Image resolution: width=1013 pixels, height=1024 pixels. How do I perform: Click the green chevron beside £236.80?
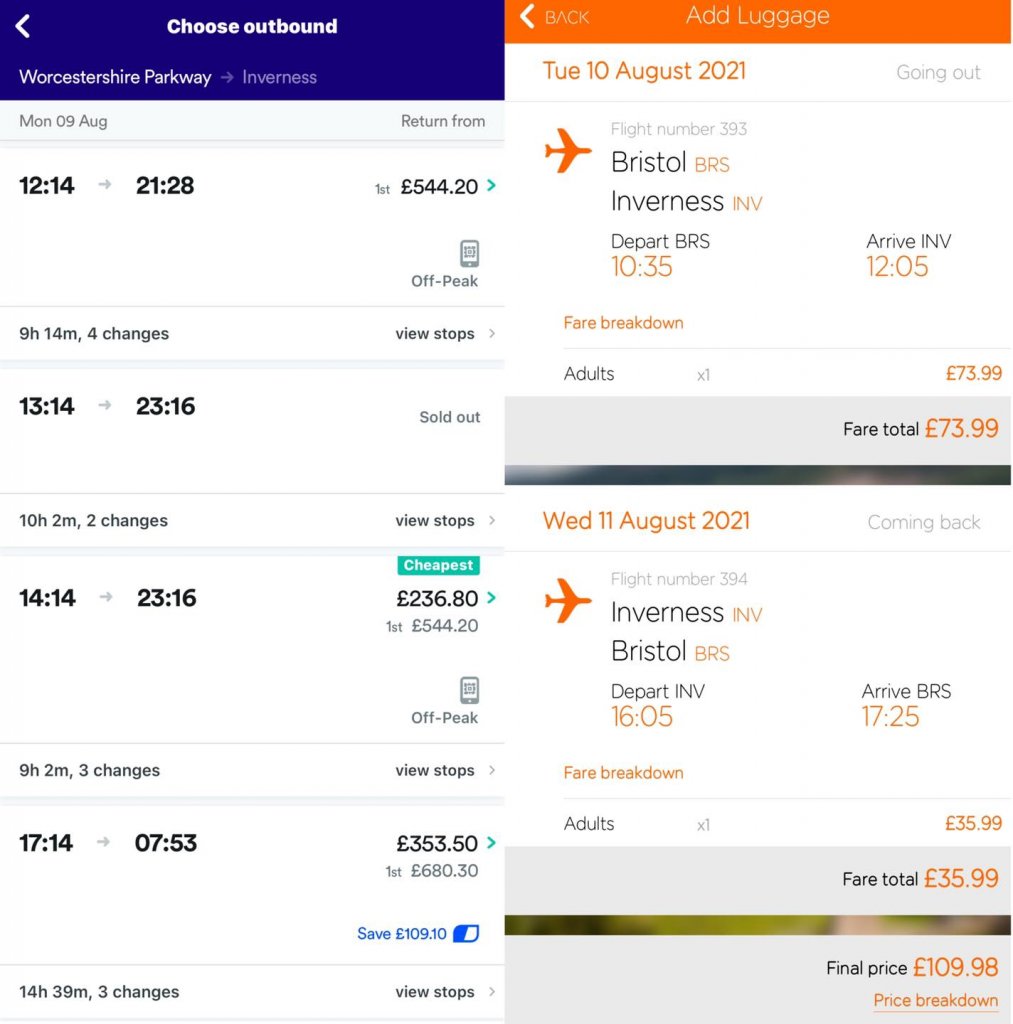click(x=491, y=598)
